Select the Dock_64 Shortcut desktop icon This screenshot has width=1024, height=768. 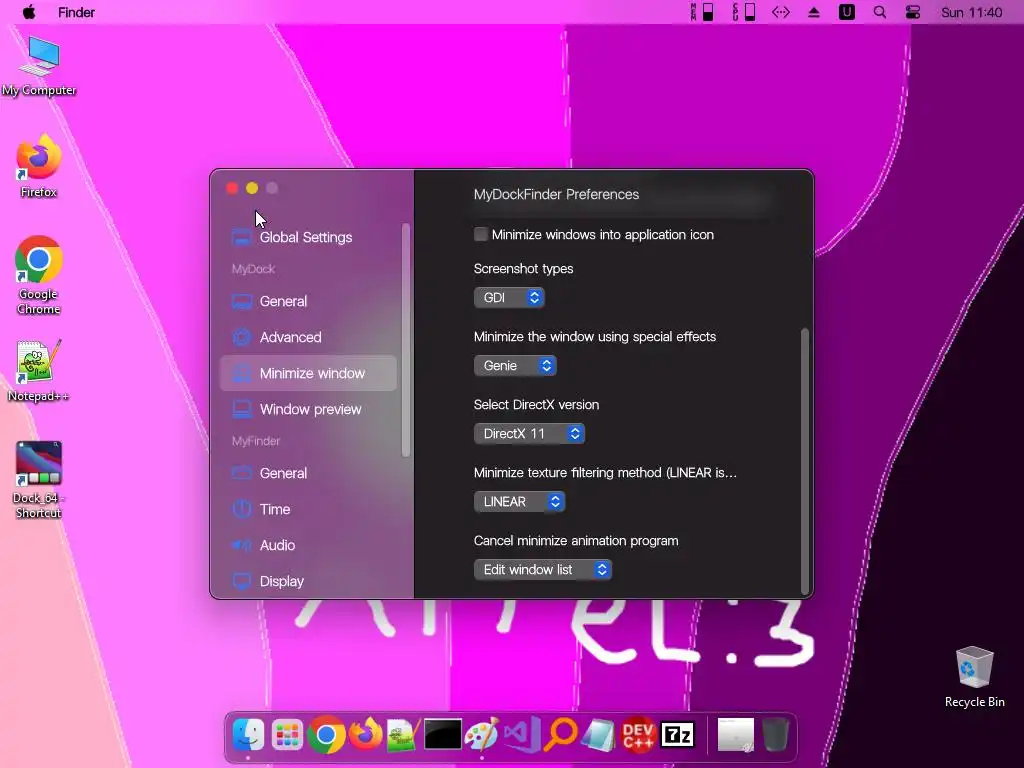pyautogui.click(x=39, y=480)
